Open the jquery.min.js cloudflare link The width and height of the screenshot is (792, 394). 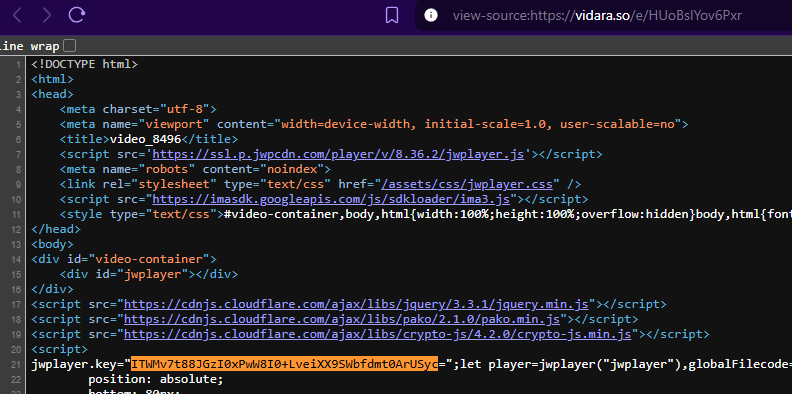[x=356, y=305]
